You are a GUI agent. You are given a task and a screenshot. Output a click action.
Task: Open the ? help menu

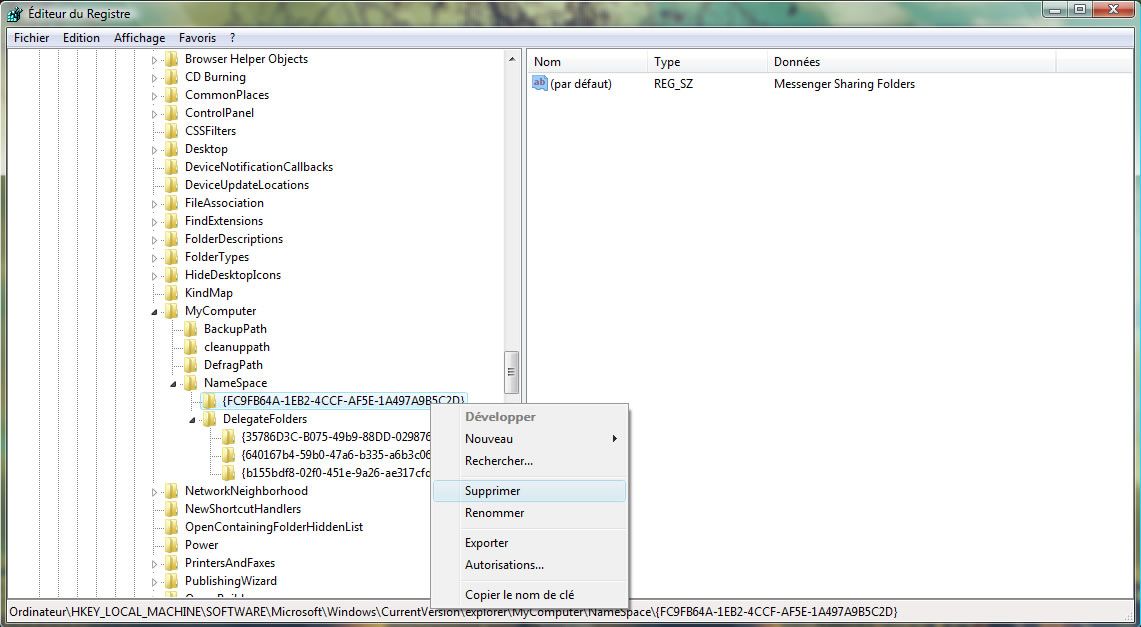pyautogui.click(x=232, y=38)
